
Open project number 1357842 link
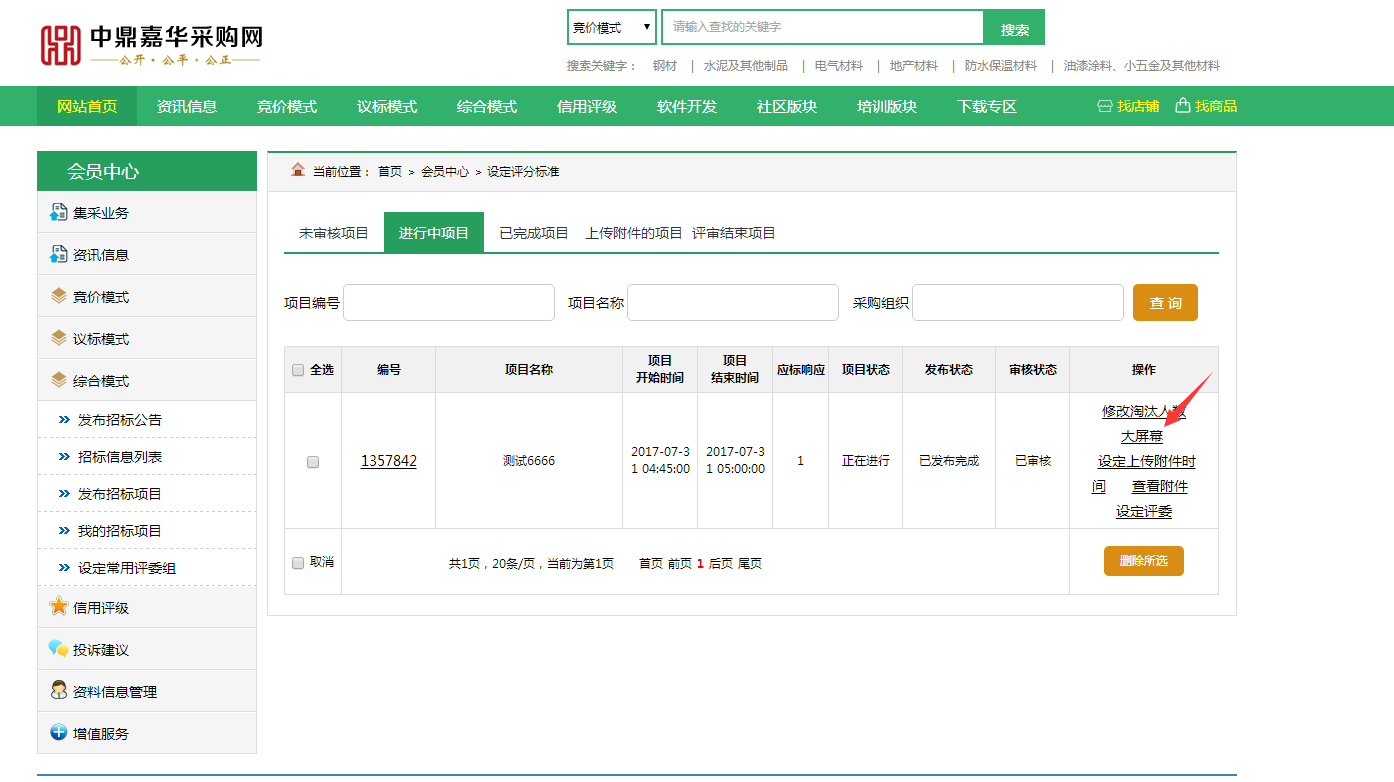click(x=389, y=461)
